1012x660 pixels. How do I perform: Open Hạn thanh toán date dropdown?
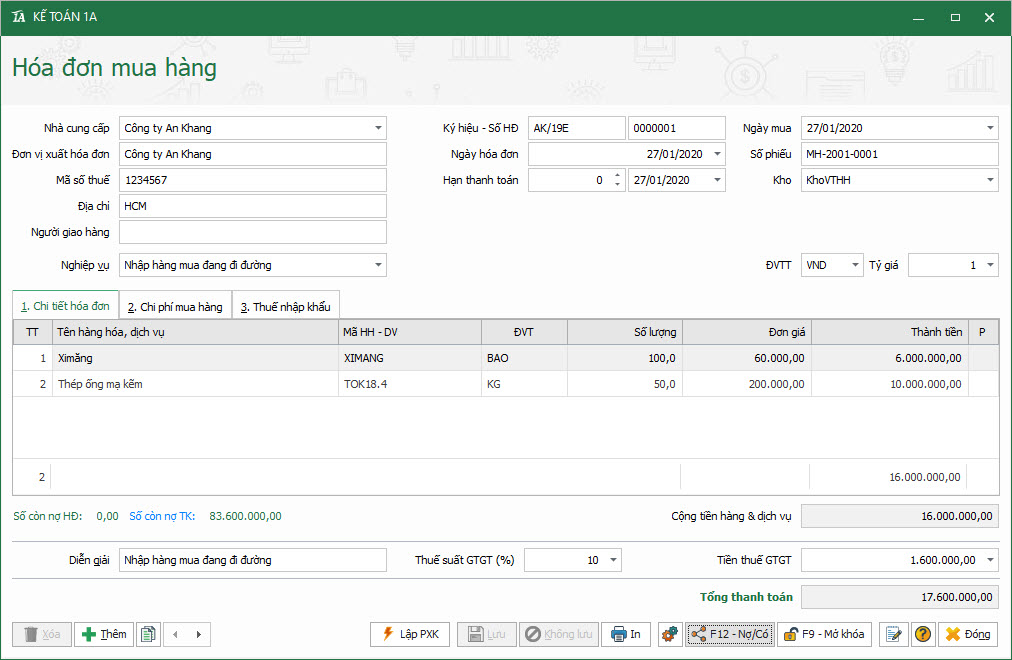click(717, 180)
